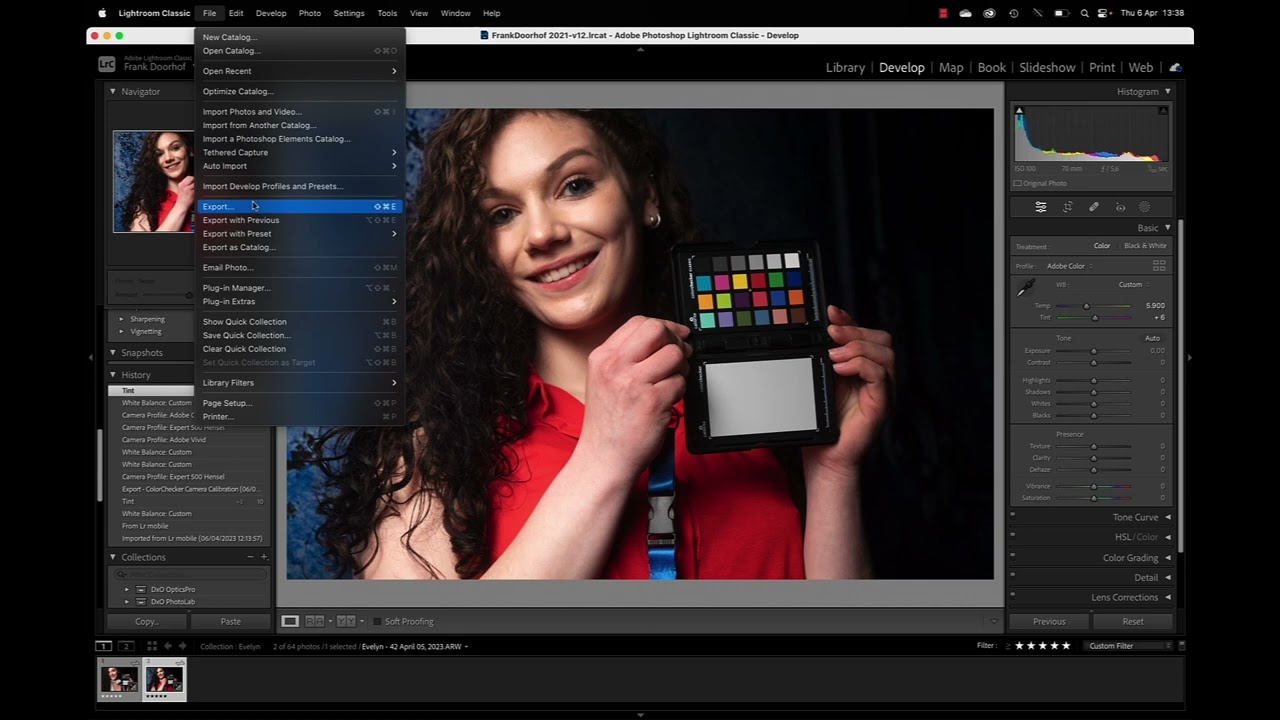Pick the White Balance eyedropper tool
Screen dimensions: 1280x720
[1026, 288]
